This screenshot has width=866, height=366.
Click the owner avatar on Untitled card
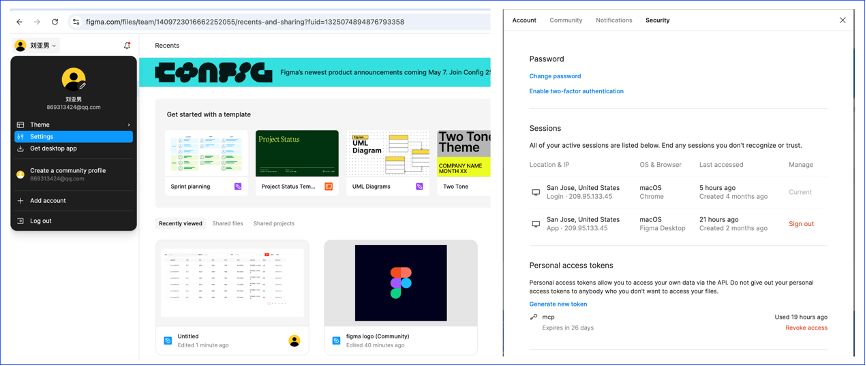[294, 341]
